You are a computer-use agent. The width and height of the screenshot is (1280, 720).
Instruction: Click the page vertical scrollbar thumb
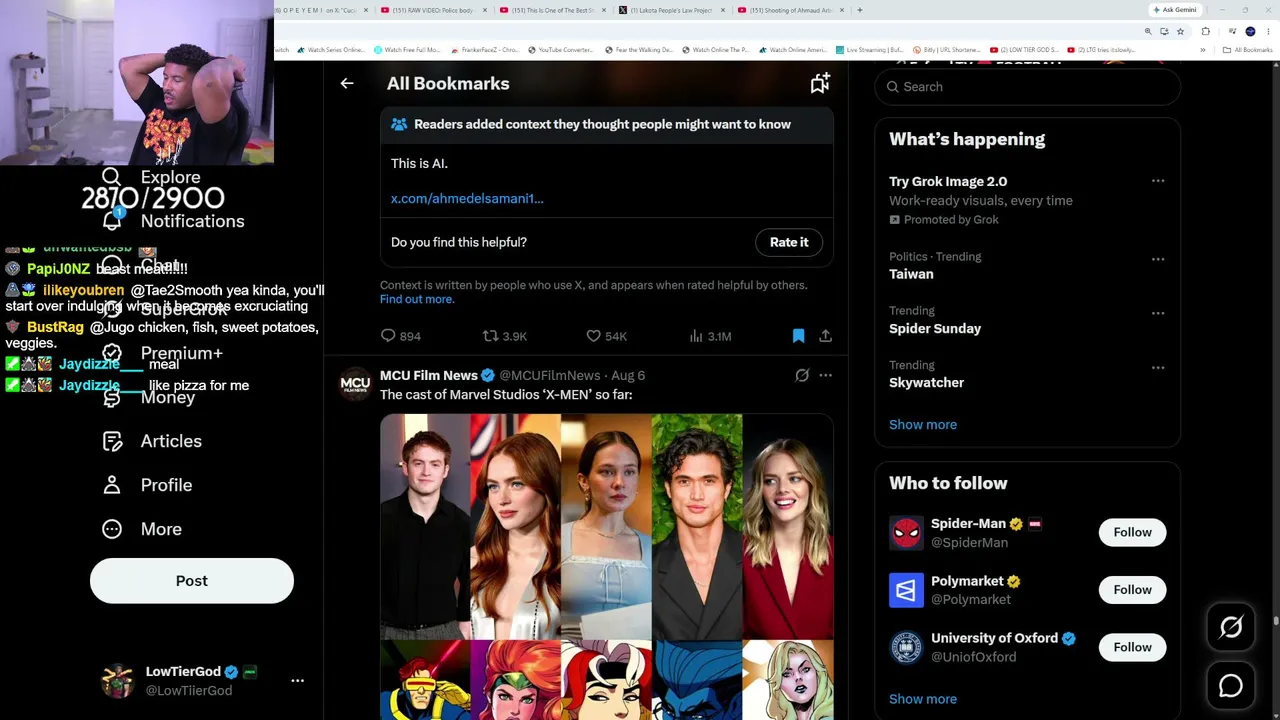[x=1275, y=621]
